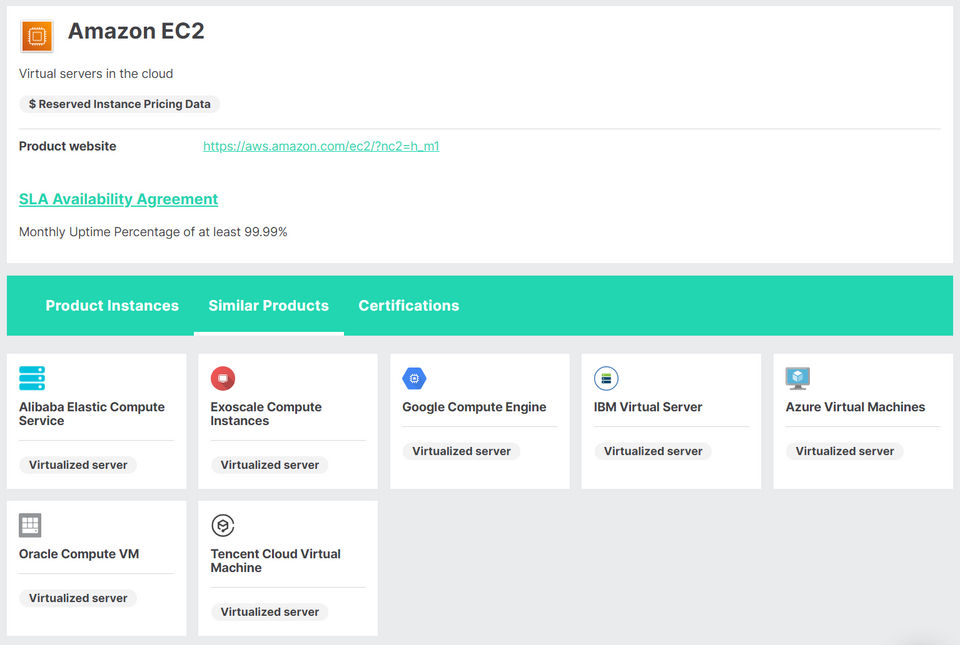Click Virtualized server tag under Azure Virtual Machines

(x=844, y=451)
